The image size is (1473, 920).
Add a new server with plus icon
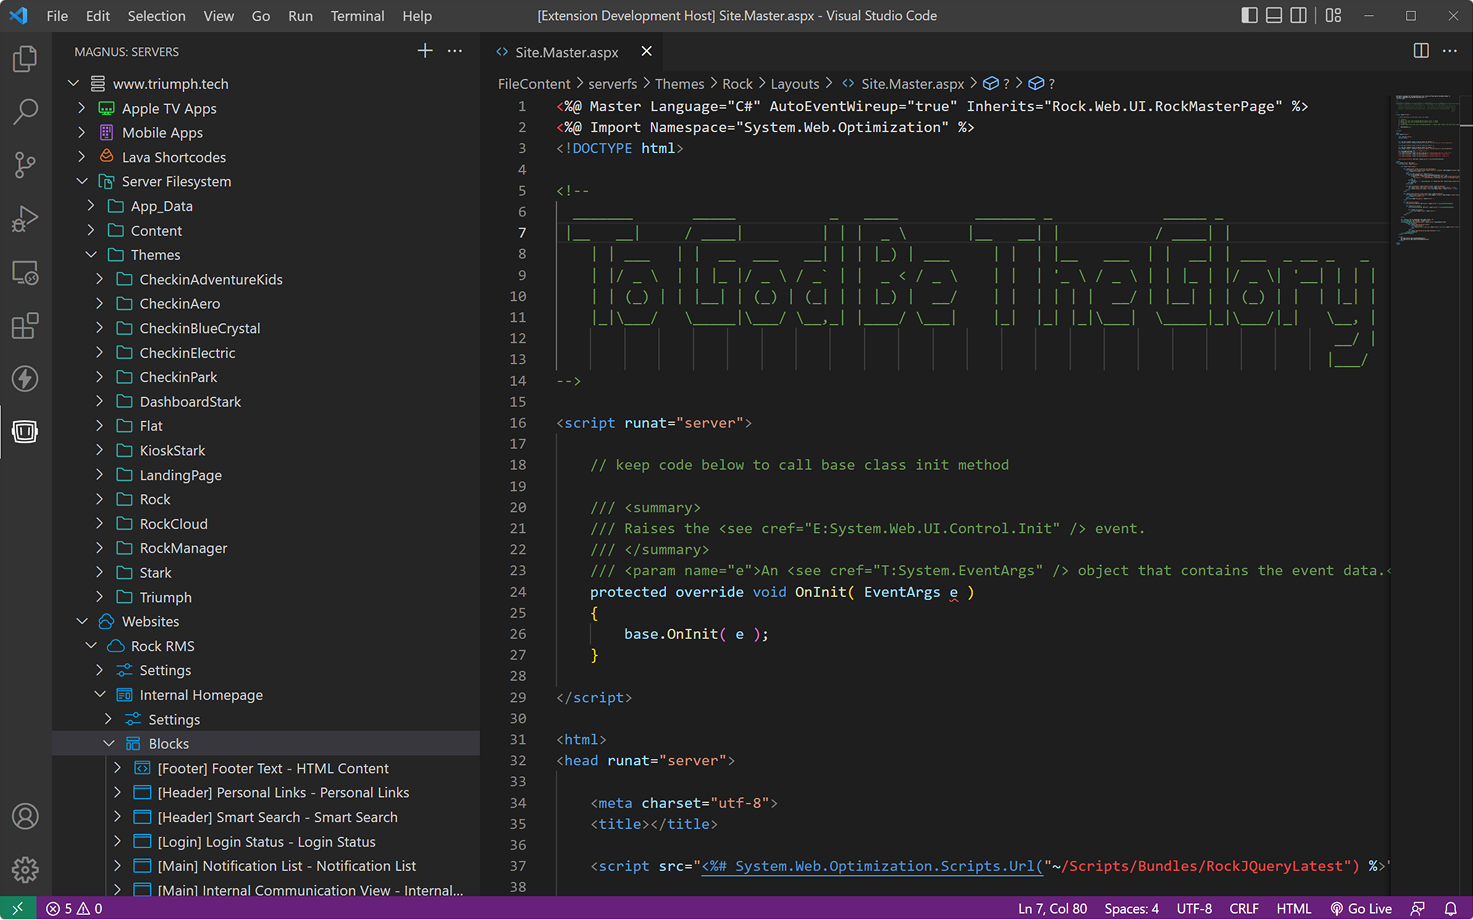coord(425,51)
